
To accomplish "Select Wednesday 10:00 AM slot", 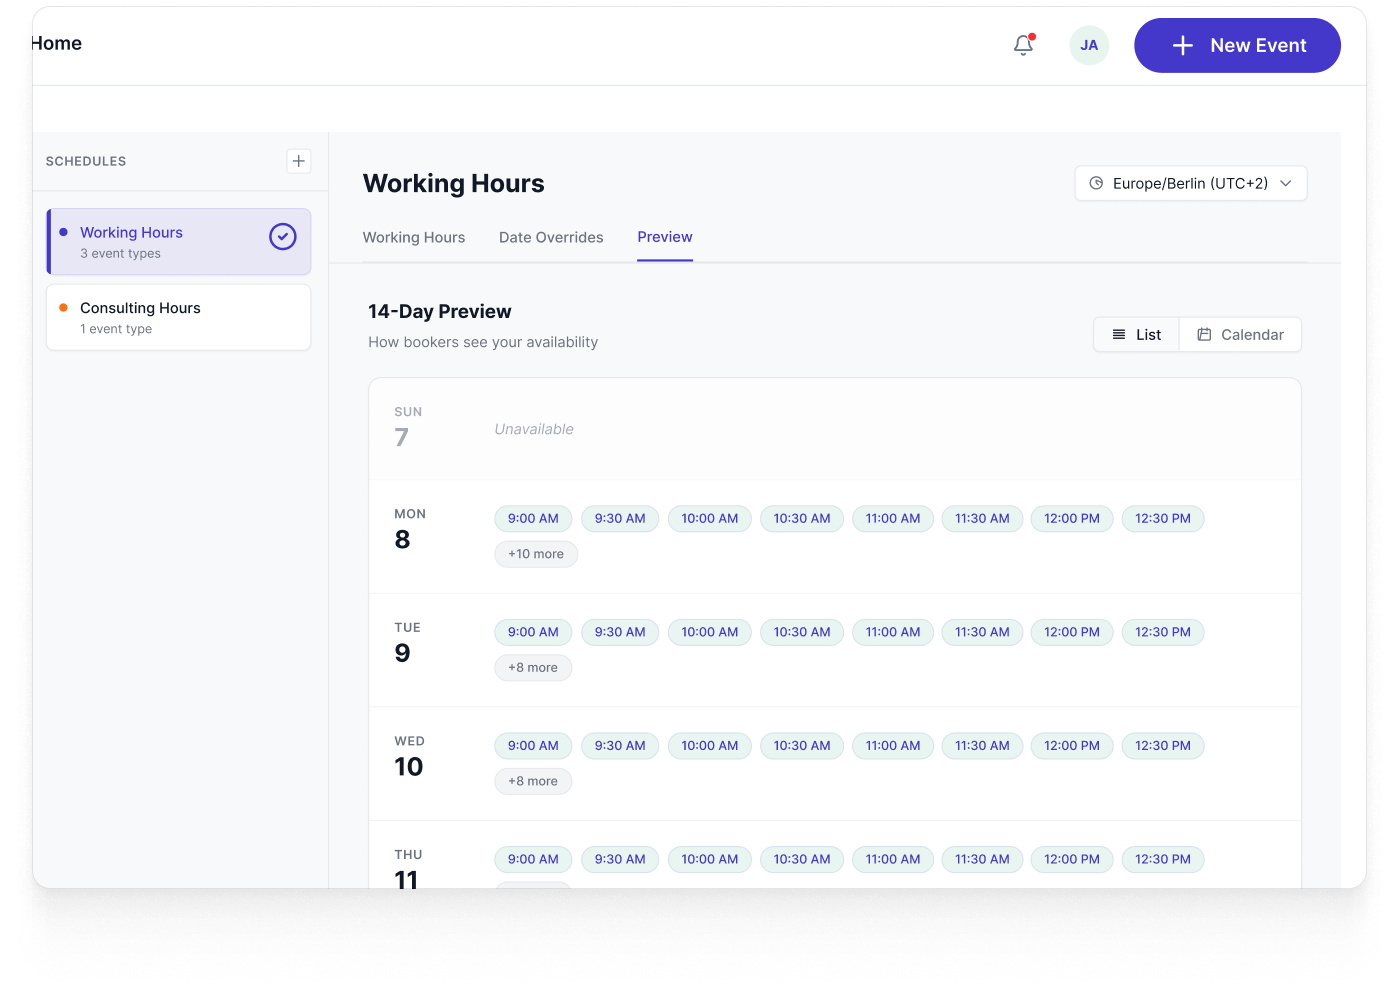I will pyautogui.click(x=710, y=746).
